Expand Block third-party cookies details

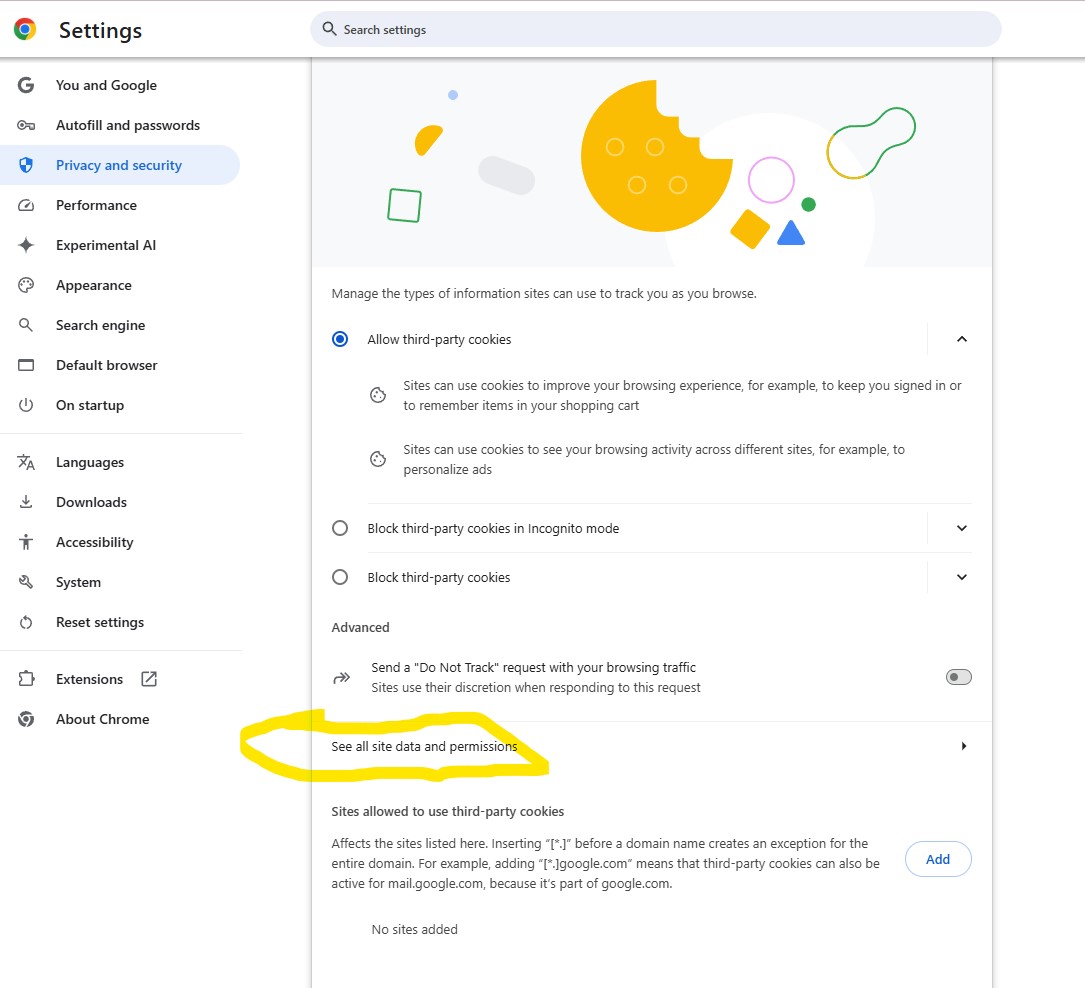tap(962, 577)
